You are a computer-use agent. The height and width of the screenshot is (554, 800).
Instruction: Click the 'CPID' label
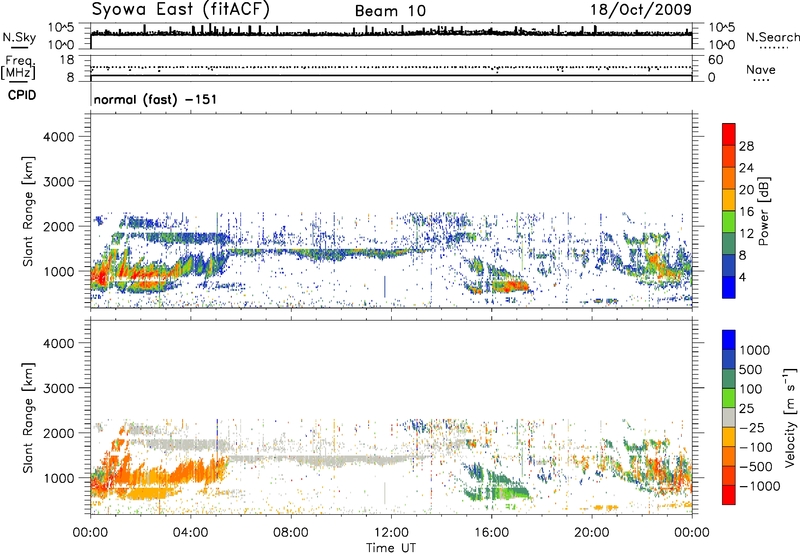tap(22, 95)
